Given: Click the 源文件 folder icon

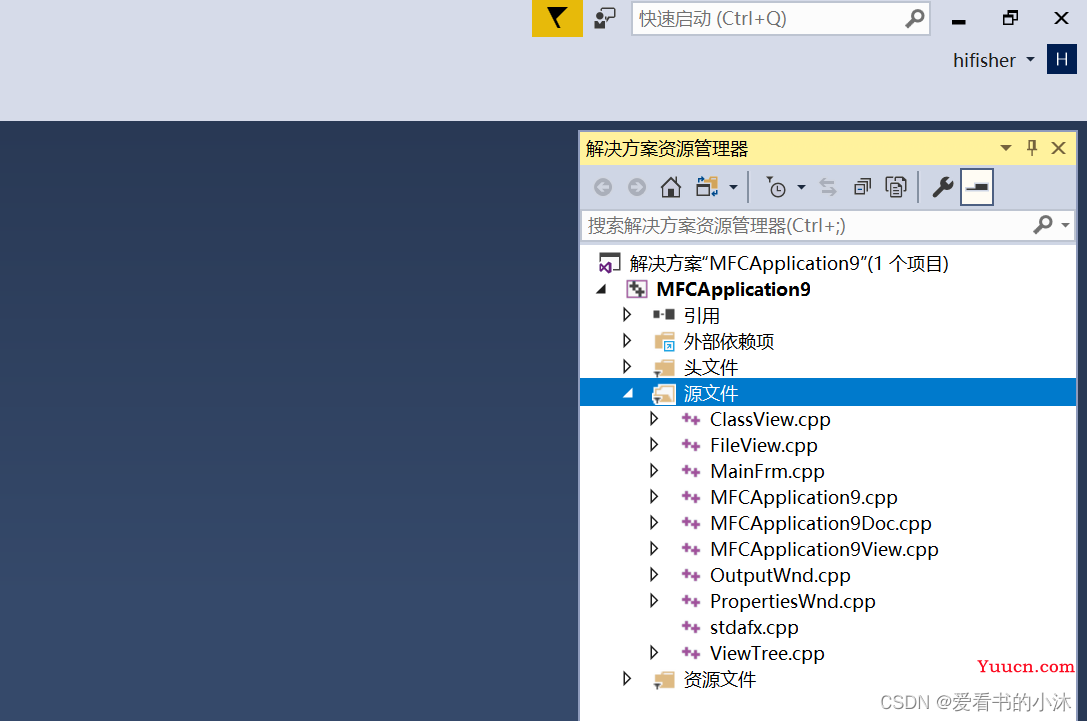Looking at the screenshot, I should 664,394.
